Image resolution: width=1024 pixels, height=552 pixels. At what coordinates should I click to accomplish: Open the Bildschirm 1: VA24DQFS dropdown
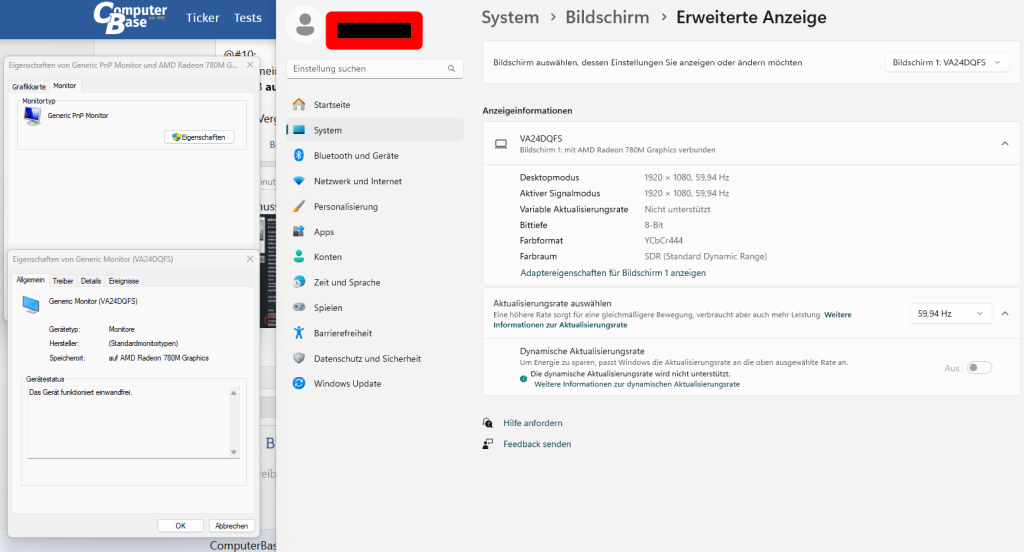pos(947,63)
